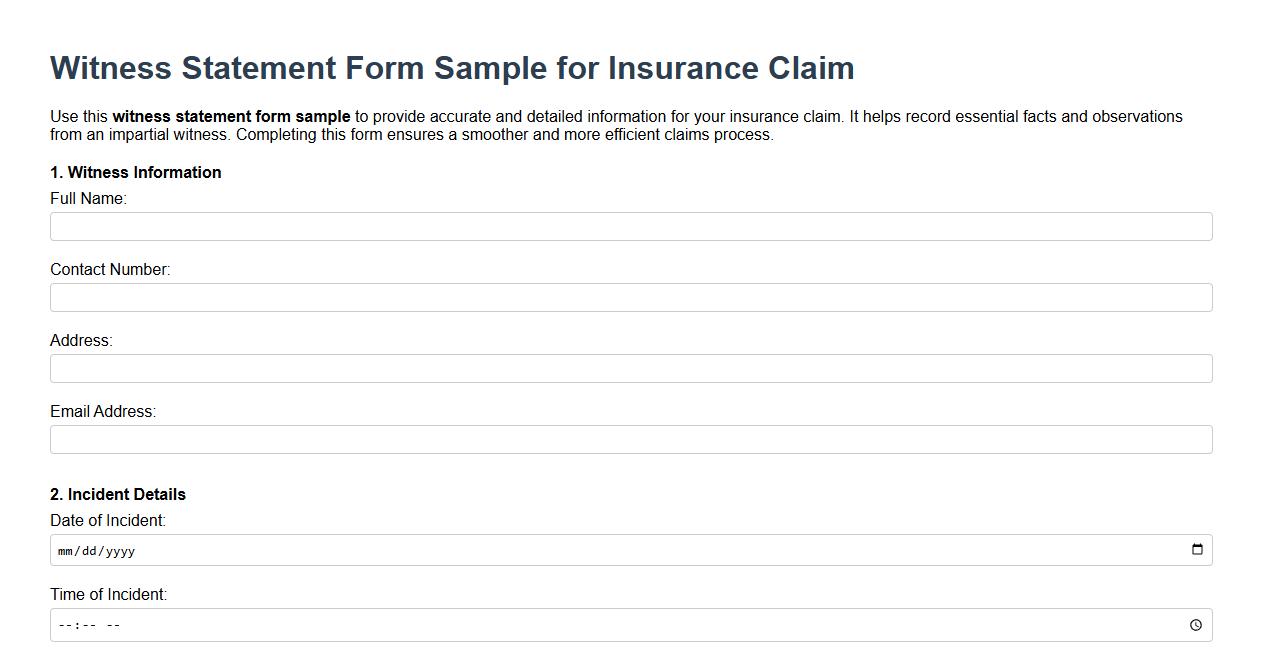This screenshot has height=656, width=1263.
Task: Select the hour segment in Time of Incident
Action: tap(63, 624)
